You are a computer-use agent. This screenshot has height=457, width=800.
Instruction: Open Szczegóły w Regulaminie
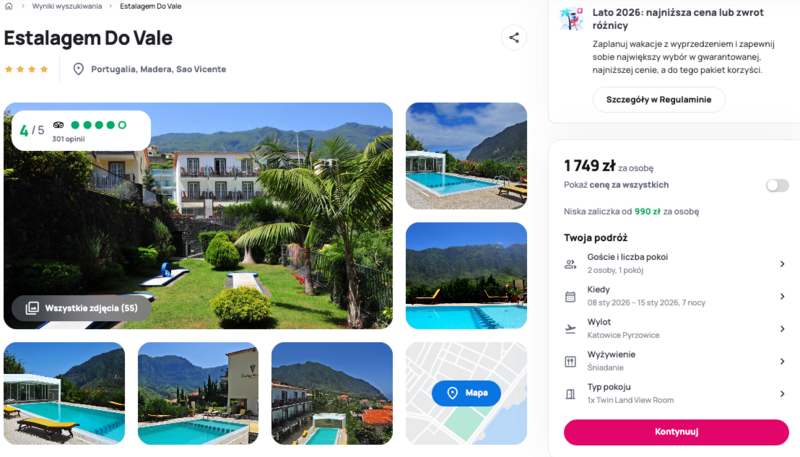click(659, 100)
